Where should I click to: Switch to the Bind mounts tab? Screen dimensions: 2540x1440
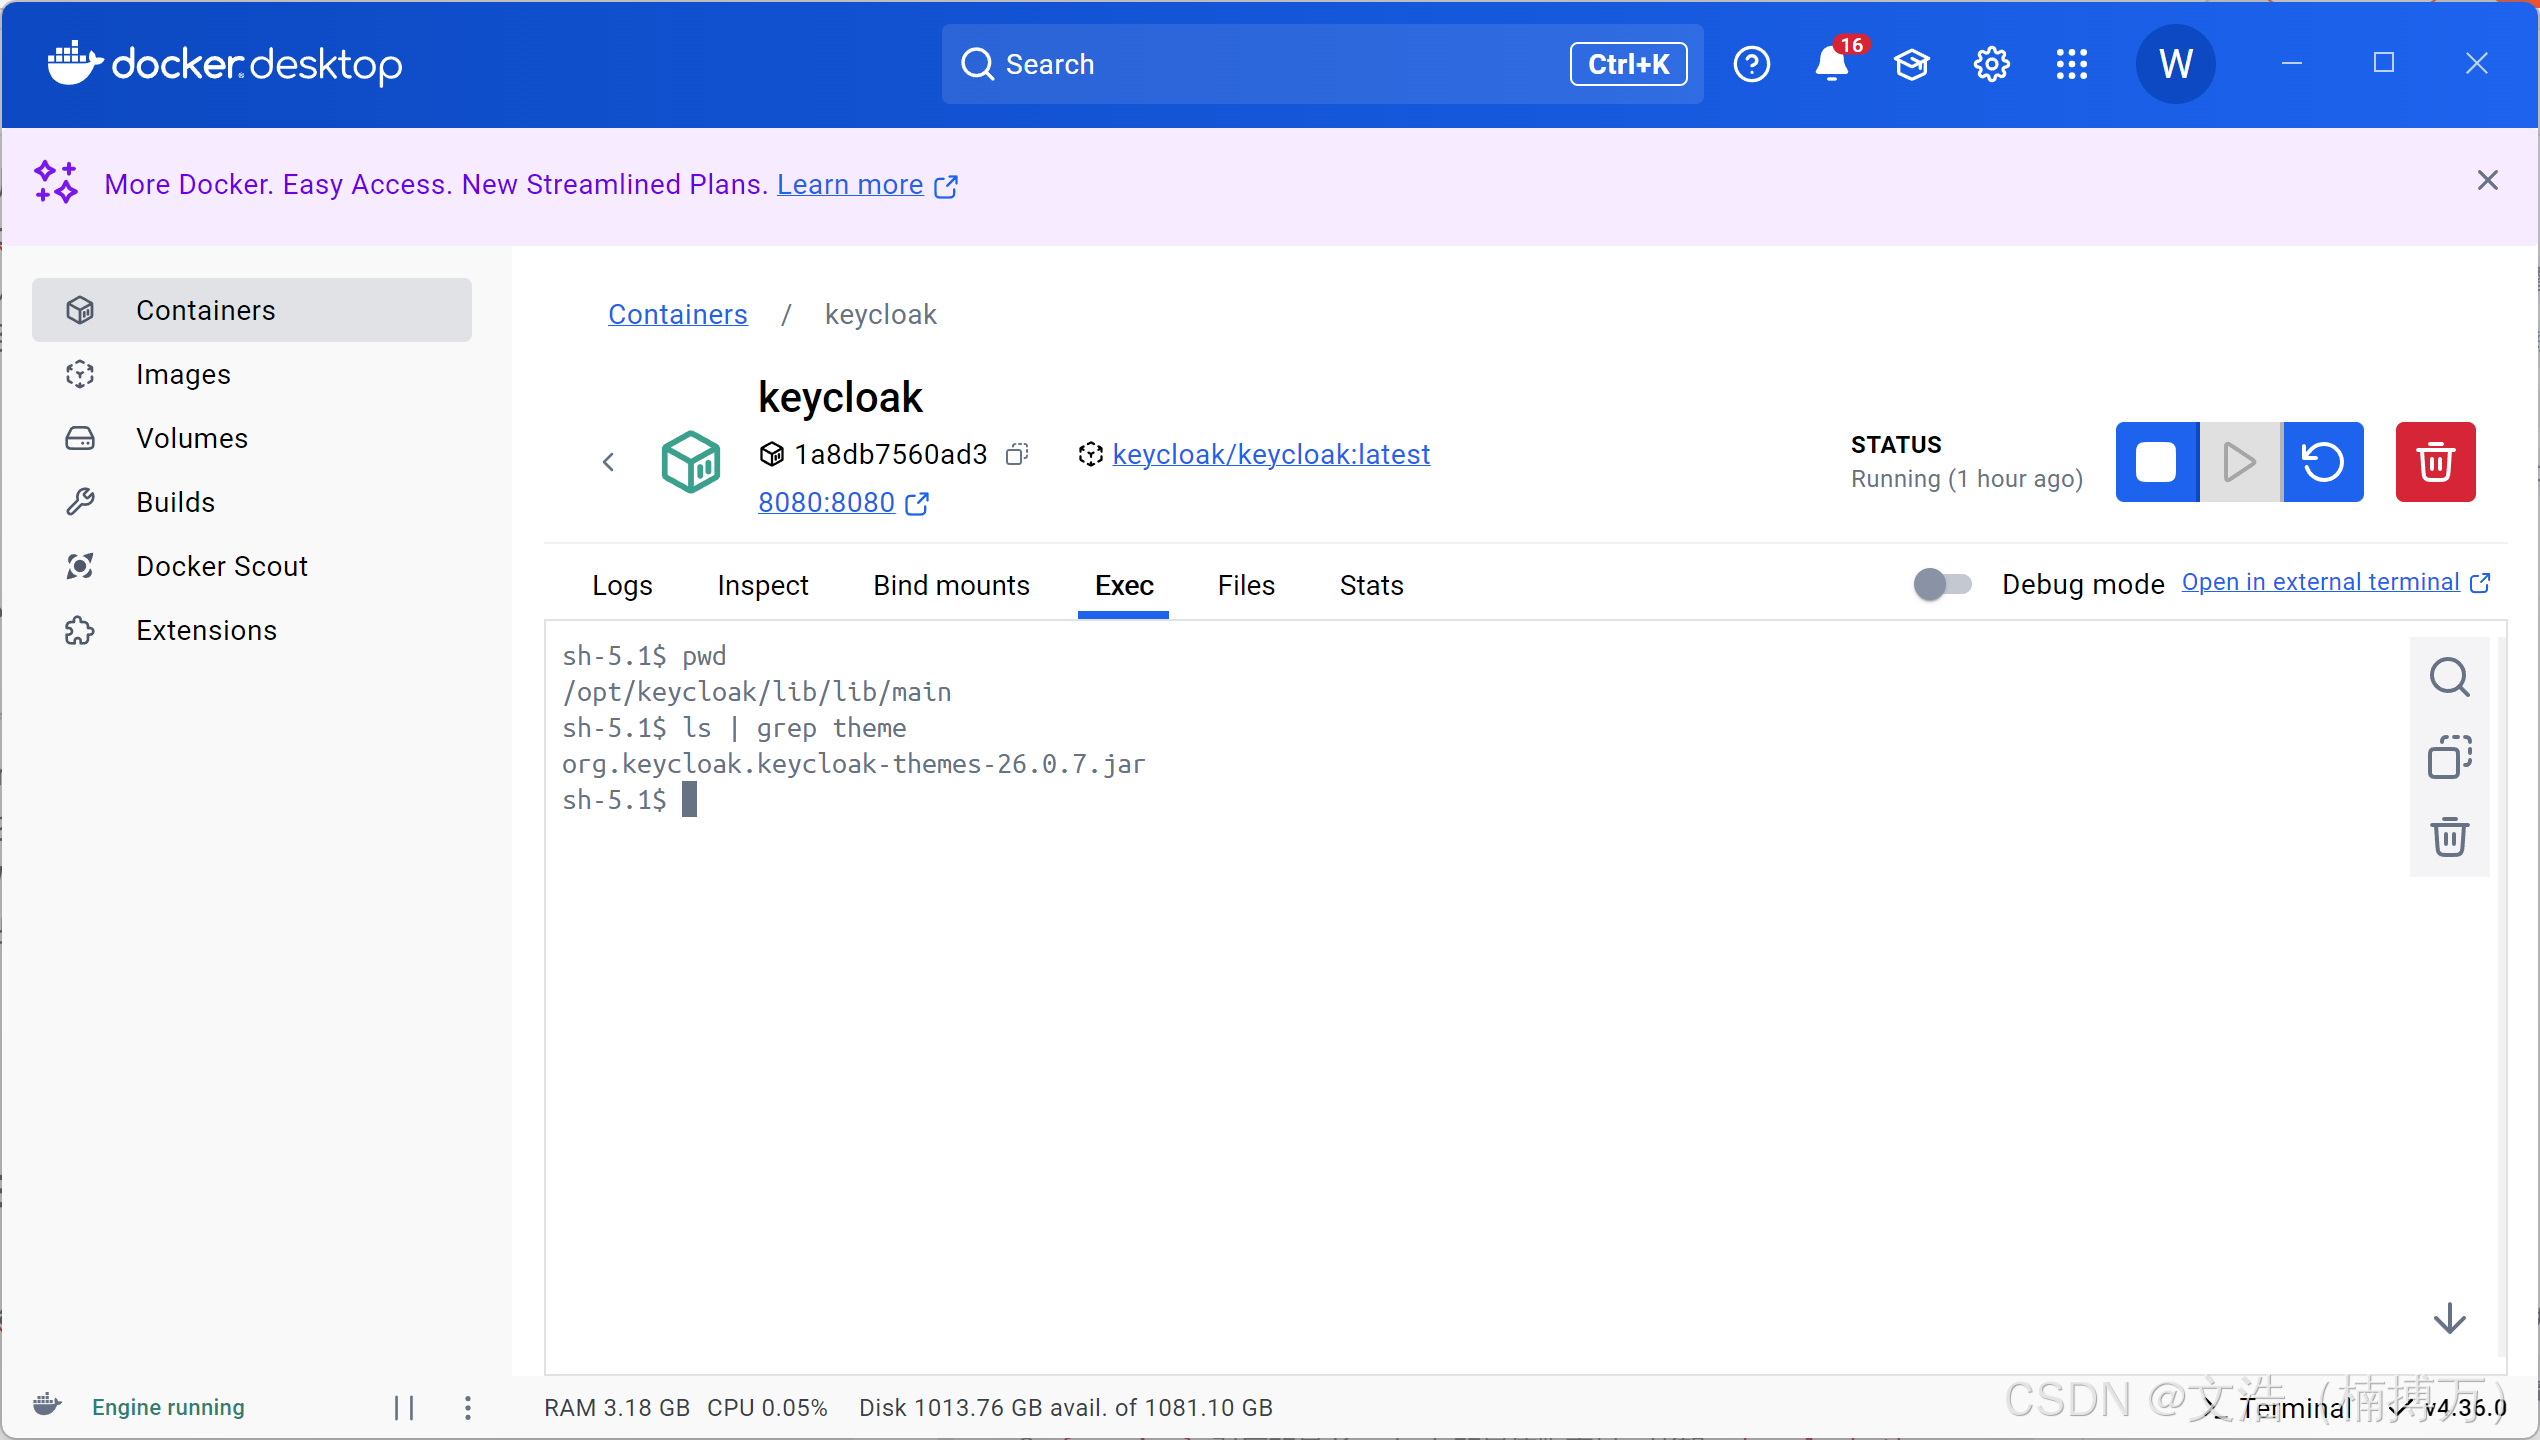click(951, 585)
